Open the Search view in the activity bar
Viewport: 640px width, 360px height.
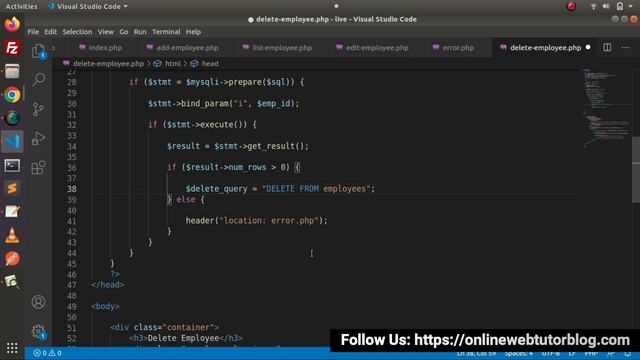(x=38, y=79)
